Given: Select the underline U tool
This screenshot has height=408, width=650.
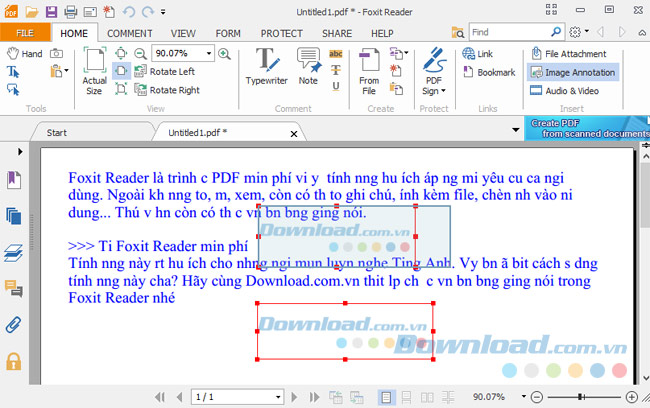Looking at the screenshot, I should point(335,86).
